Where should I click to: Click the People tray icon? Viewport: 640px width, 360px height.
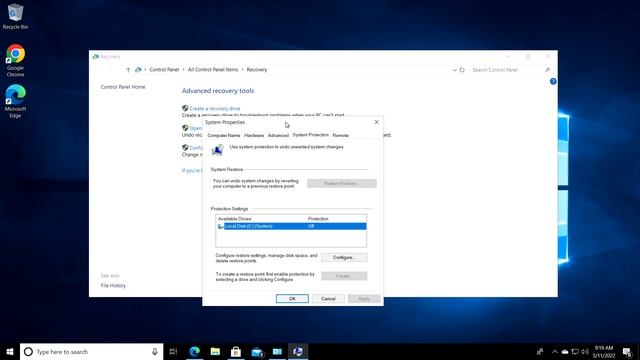click(x=540, y=351)
